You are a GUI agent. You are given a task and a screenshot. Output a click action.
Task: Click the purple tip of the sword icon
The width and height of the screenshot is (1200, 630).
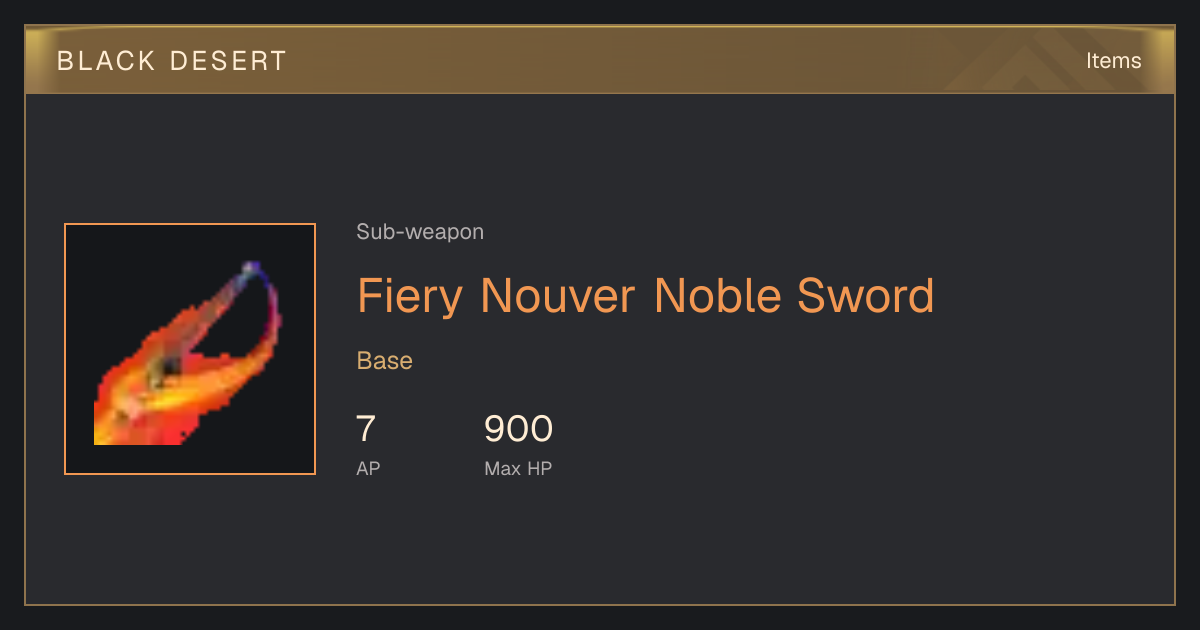(x=252, y=270)
